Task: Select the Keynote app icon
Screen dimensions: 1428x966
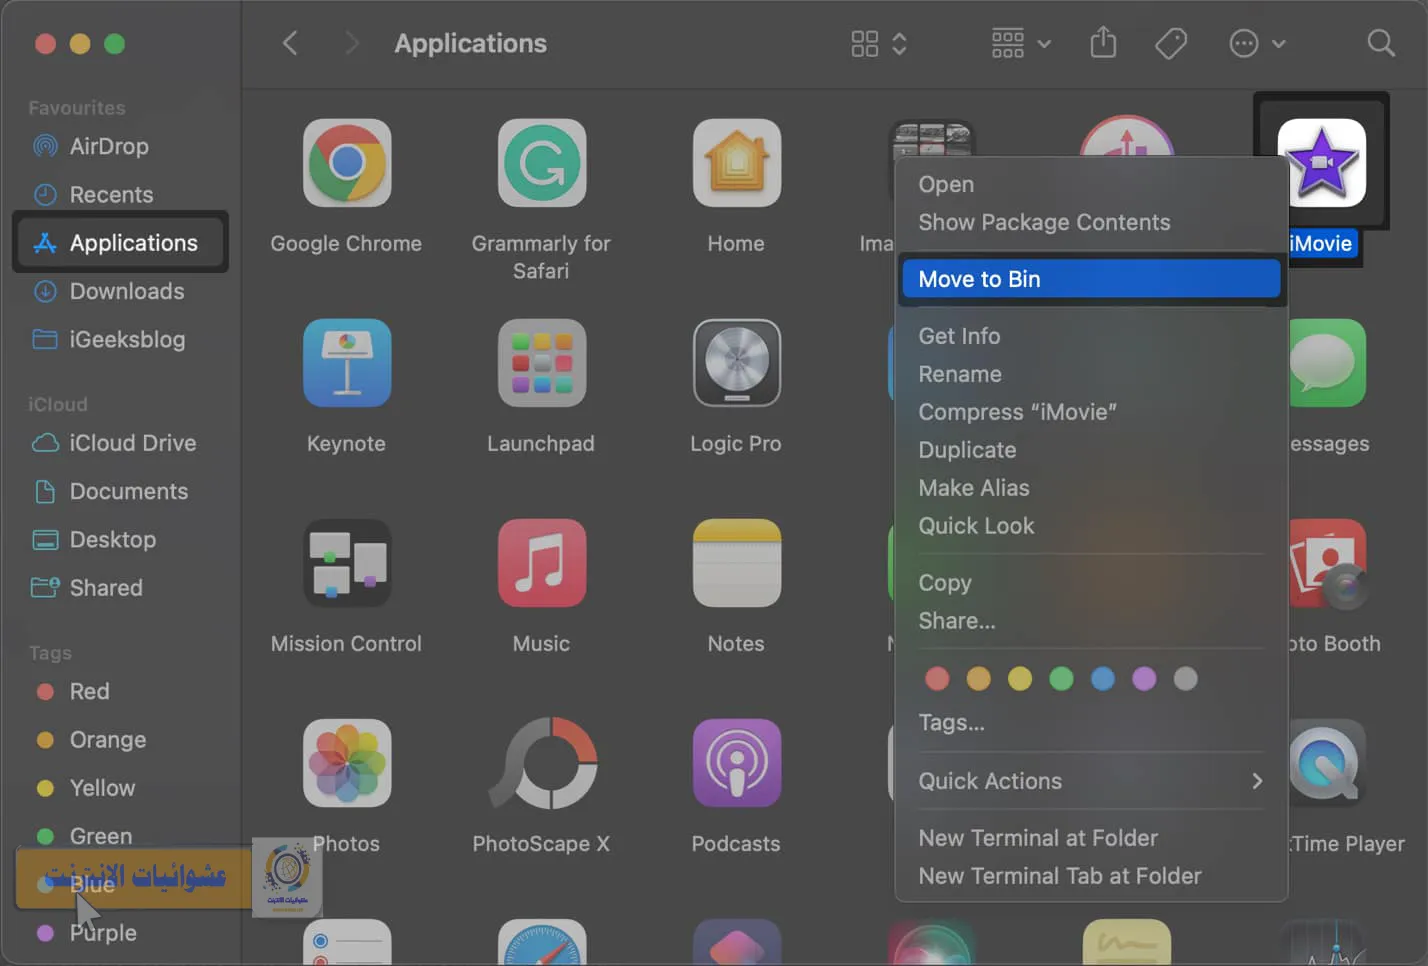Action: click(346, 362)
